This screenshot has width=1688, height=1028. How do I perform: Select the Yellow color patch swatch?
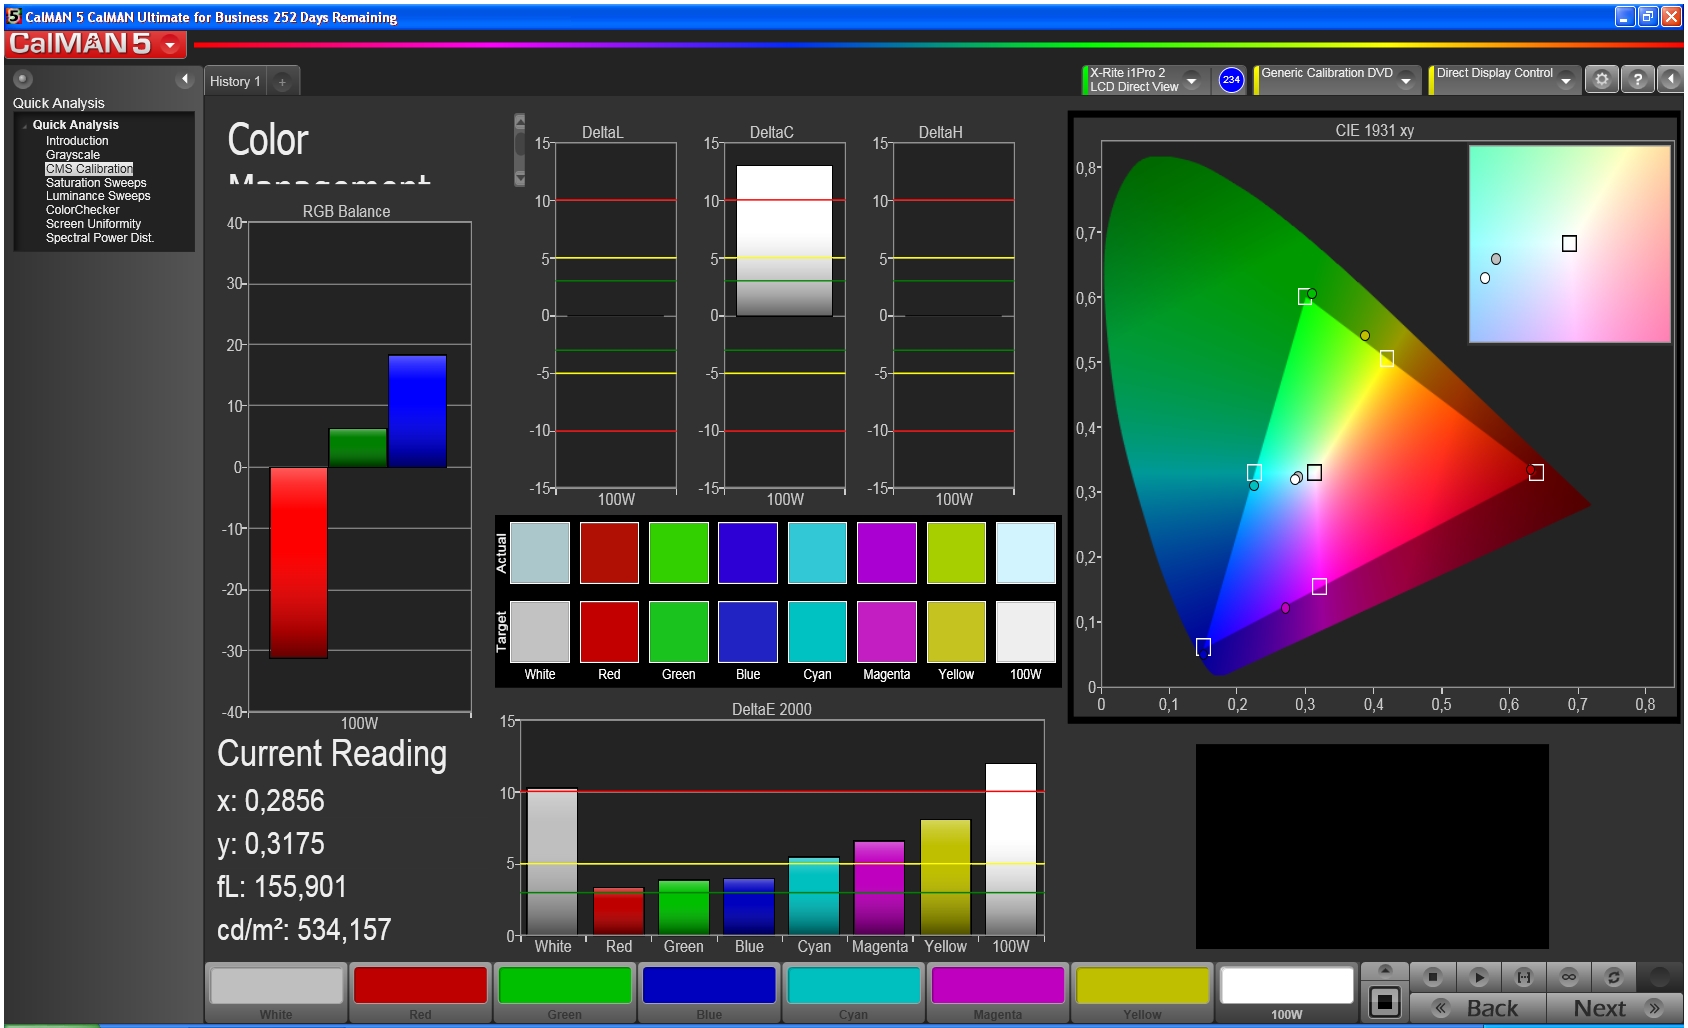[x=1142, y=985]
